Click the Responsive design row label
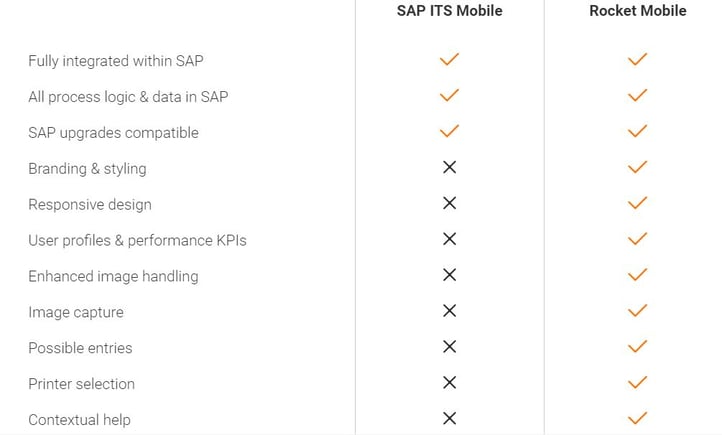The height and width of the screenshot is (435, 722). pos(90,205)
